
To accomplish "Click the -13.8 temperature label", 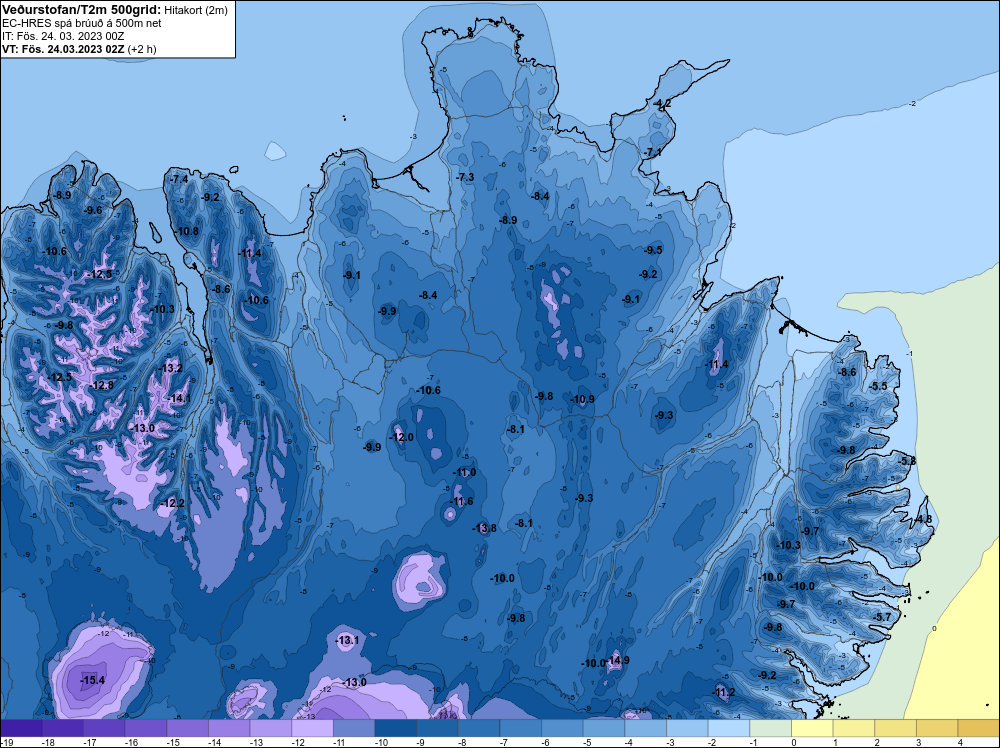I will (484, 528).
